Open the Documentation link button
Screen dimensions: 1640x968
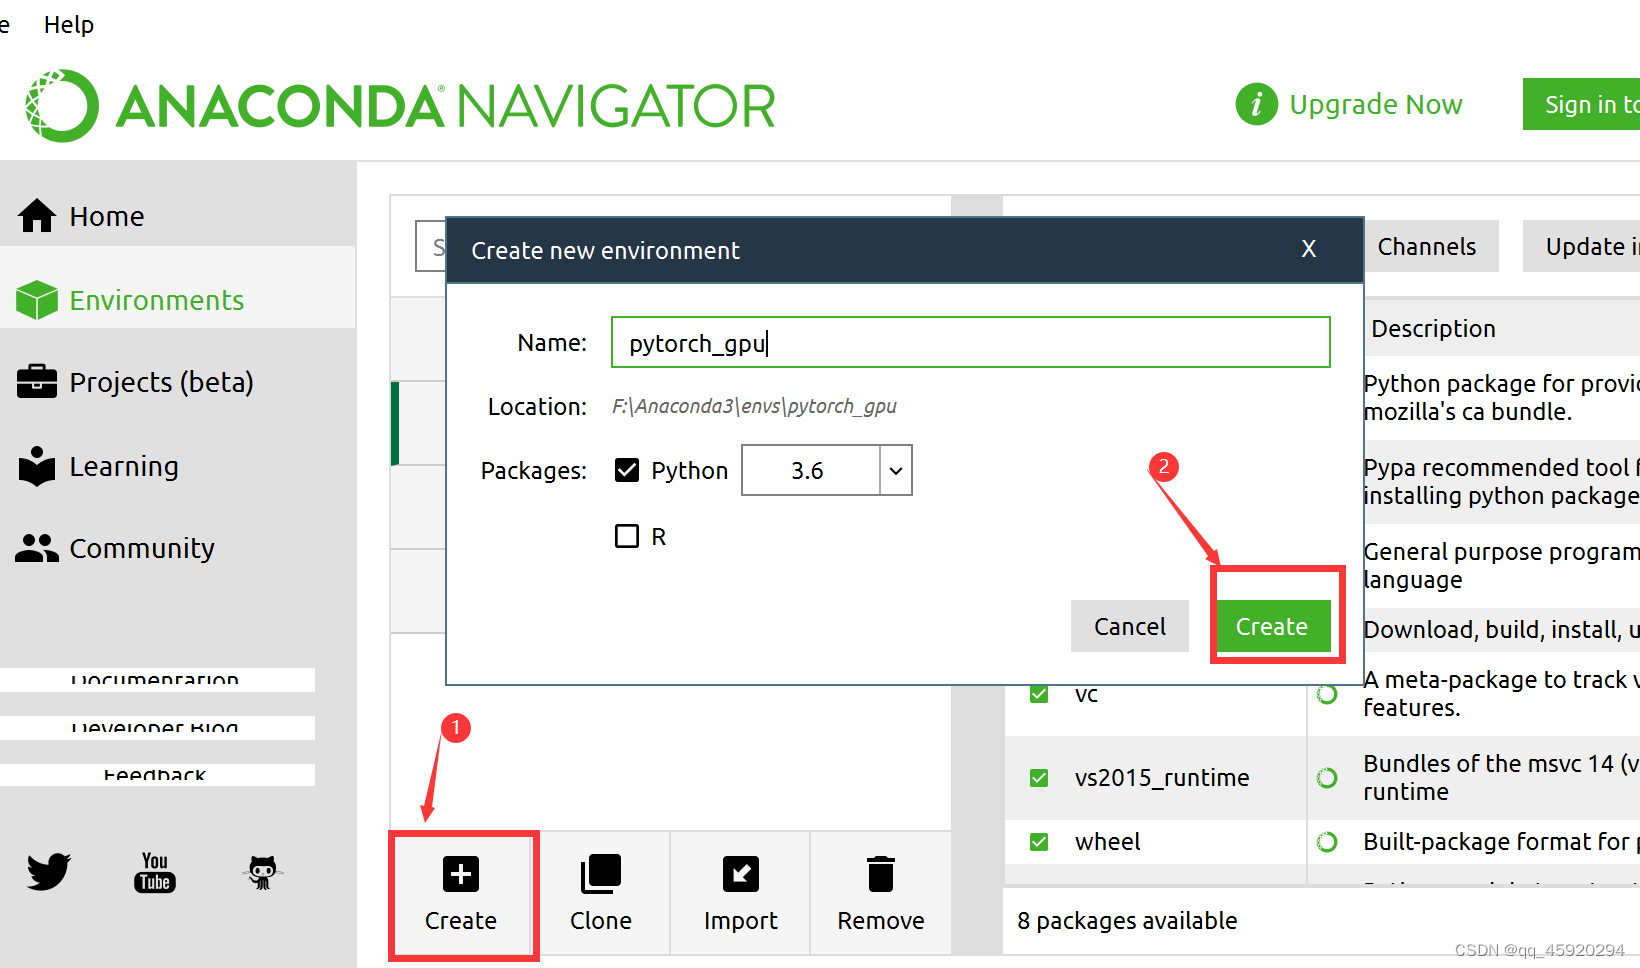pyautogui.click(x=157, y=679)
